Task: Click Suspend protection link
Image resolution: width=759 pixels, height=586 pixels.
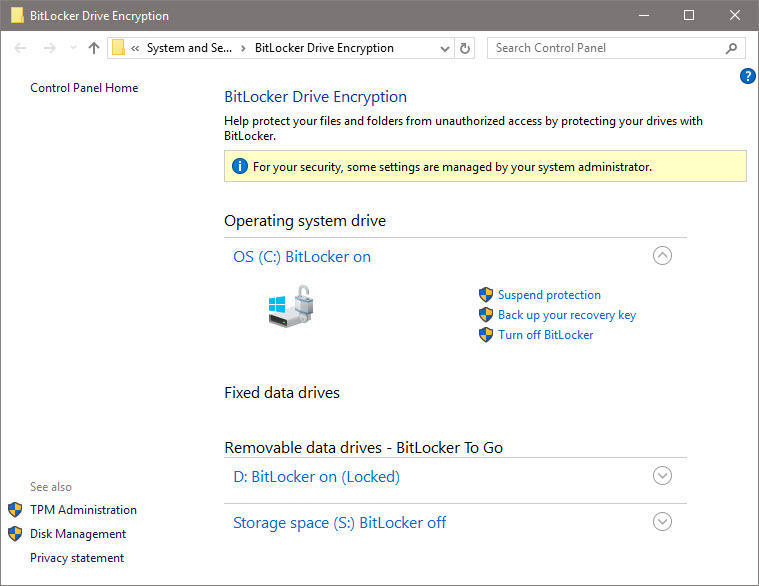Action: pyautogui.click(x=549, y=295)
